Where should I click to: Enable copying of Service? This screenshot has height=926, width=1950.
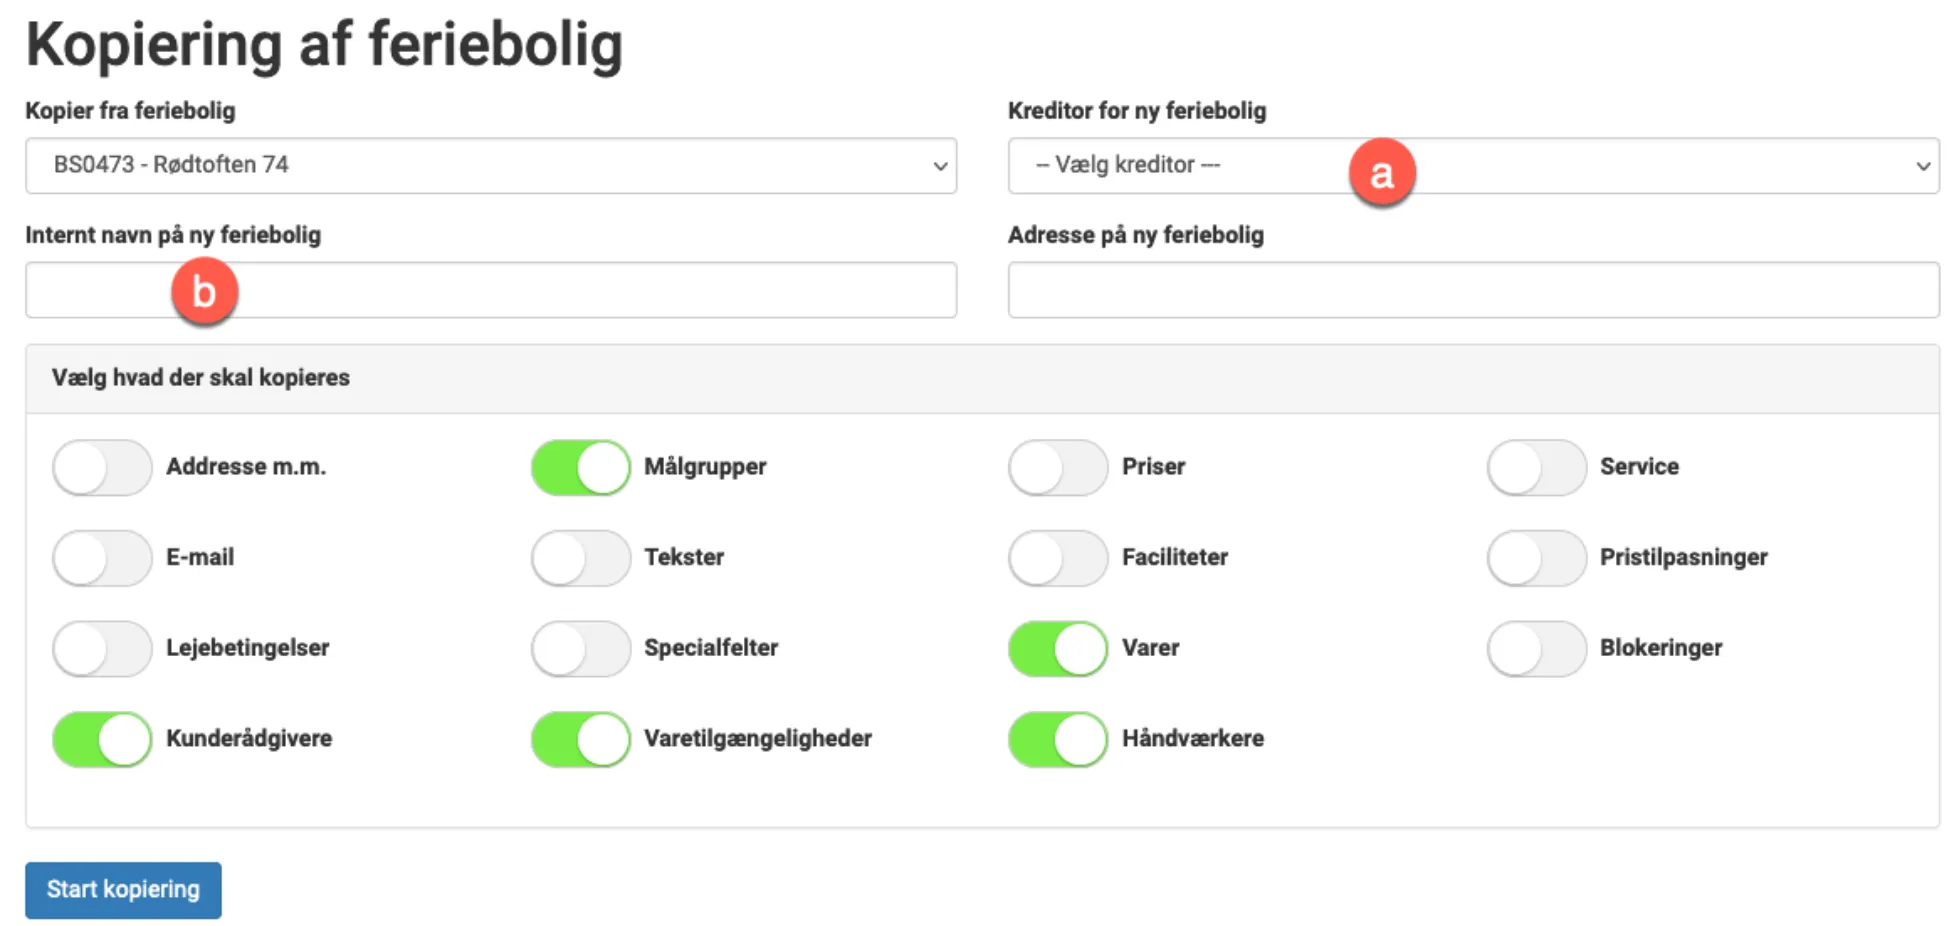pos(1536,467)
